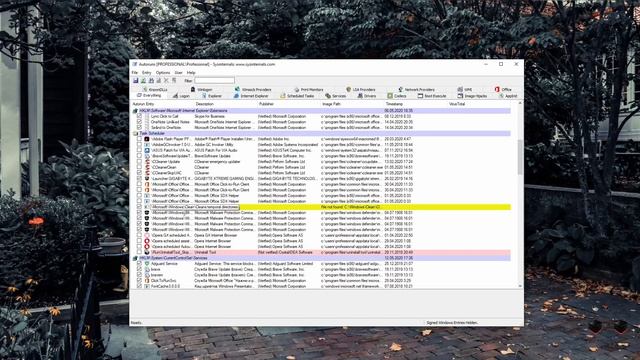The width and height of the screenshot is (640, 360).
Task: Click the Uninstall Tool row icon
Action: [x=147, y=252]
